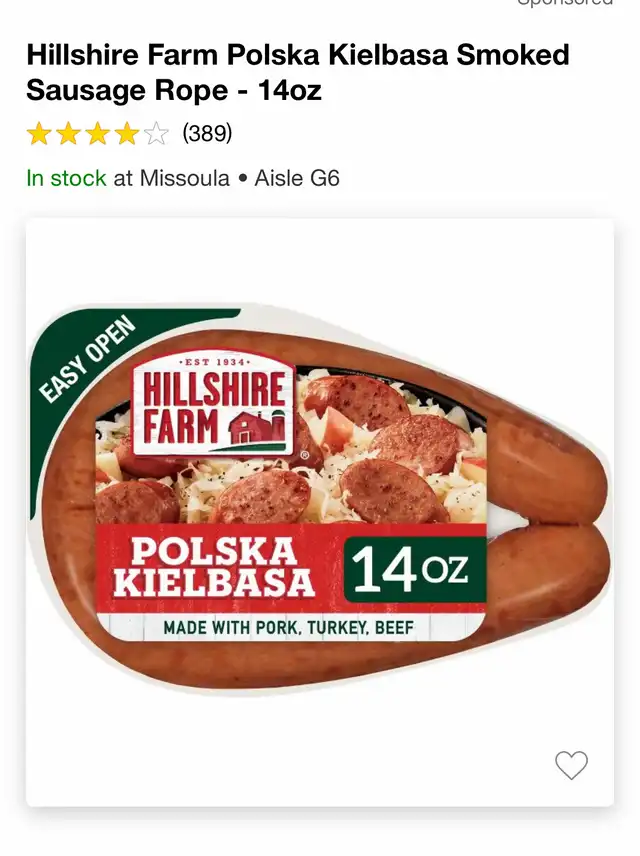The image size is (640, 856).
Task: Open the Hillshire Farm Polska Kielbasa title
Action: pyautogui.click(x=298, y=73)
